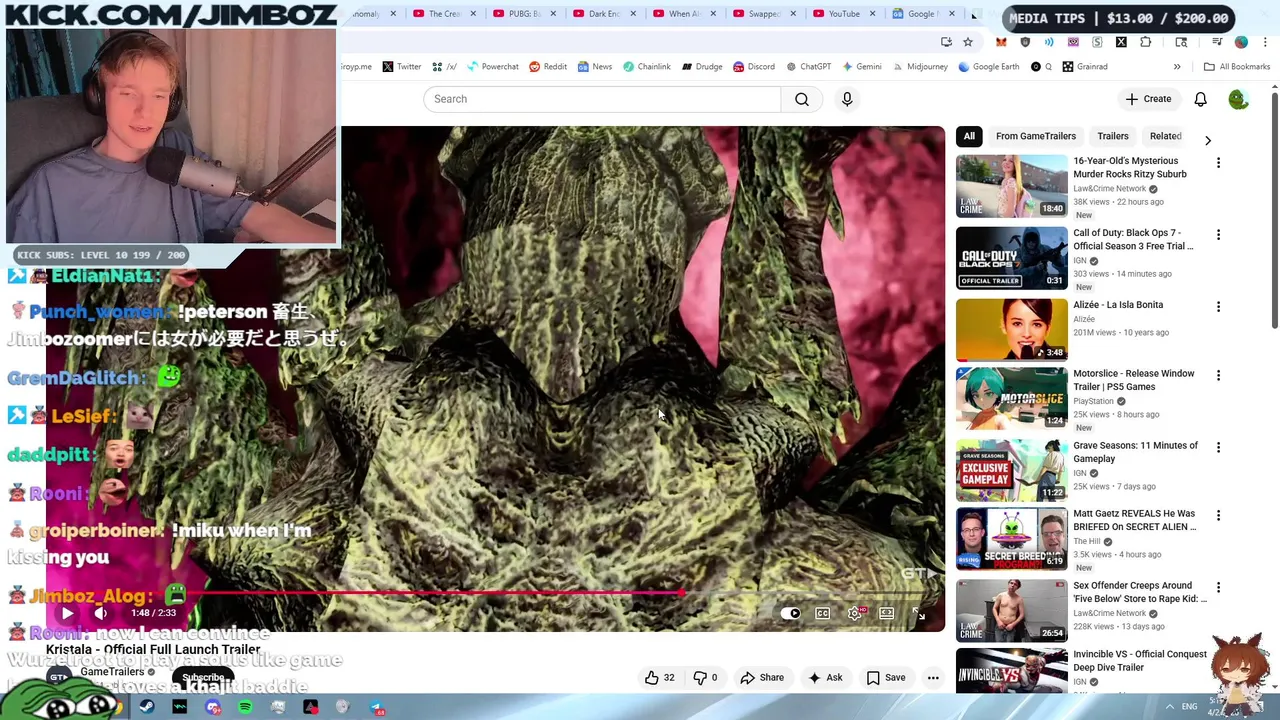Open options for Matt Gaetz video
Screen dimensions: 1280x720
[x=1218, y=516]
